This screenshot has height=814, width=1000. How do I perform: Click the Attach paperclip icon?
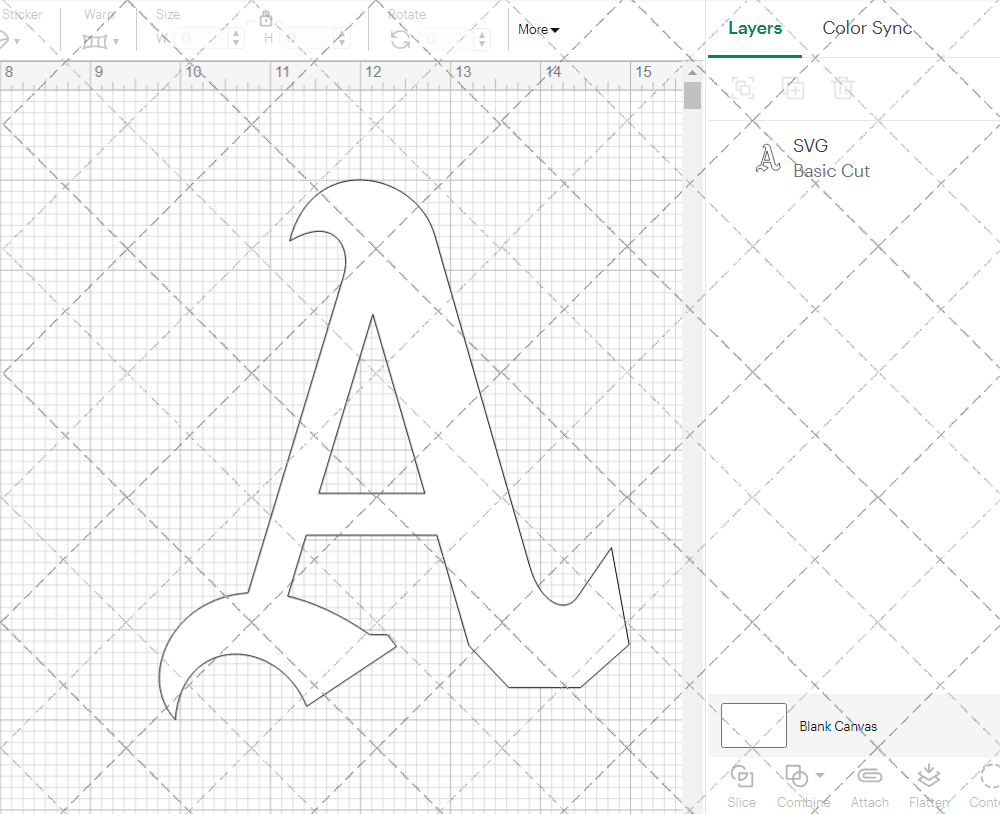(869, 777)
